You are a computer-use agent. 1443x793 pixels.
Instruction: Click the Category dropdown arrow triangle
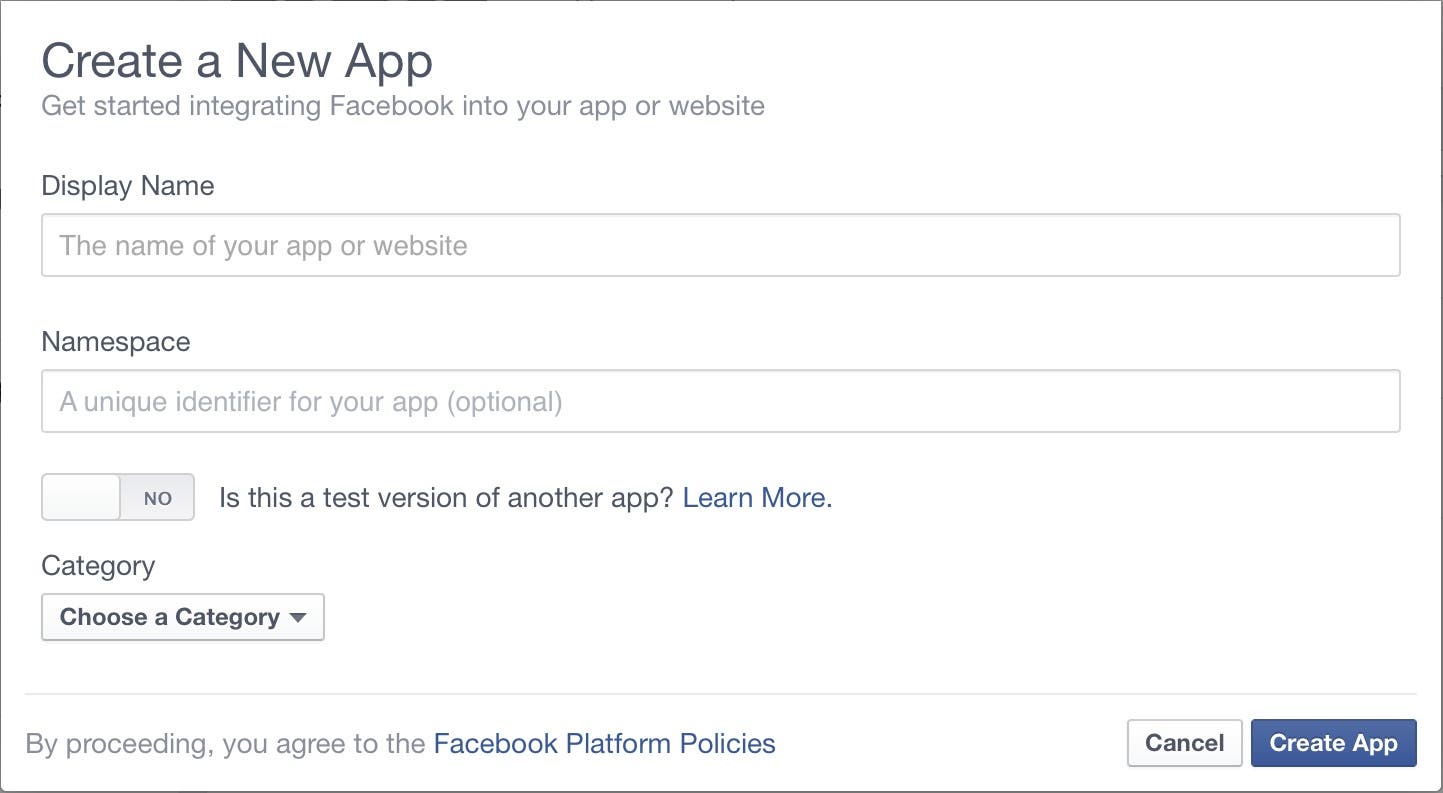[298, 617]
